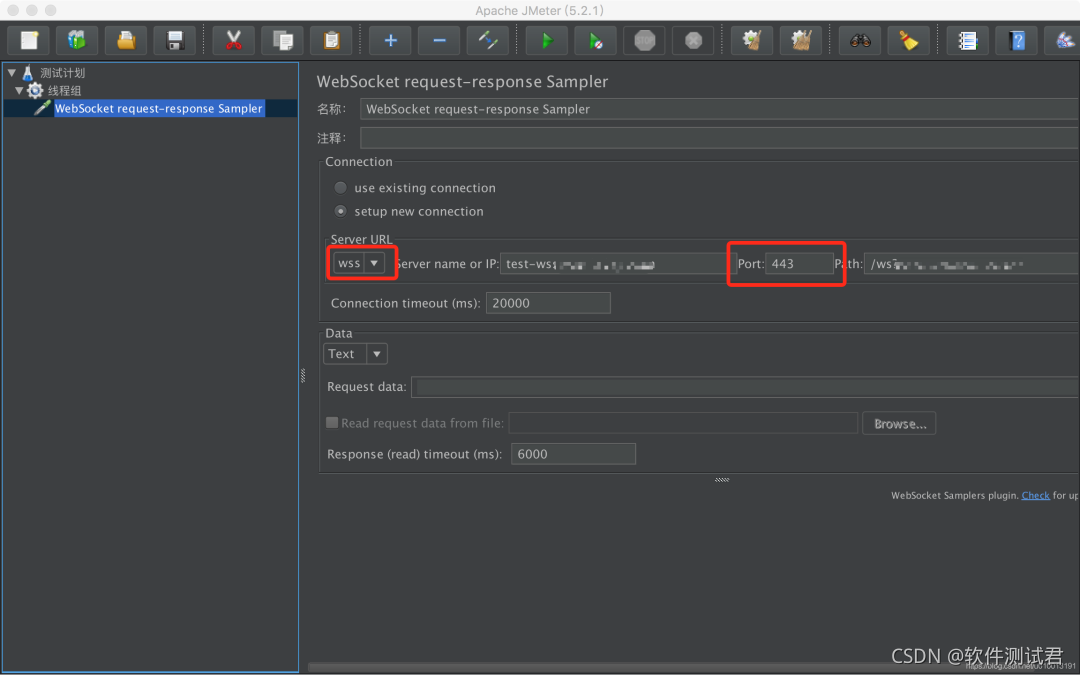Collapse the 线程组 tree node arrow
The height and width of the screenshot is (675, 1080).
pyautogui.click(x=19, y=90)
